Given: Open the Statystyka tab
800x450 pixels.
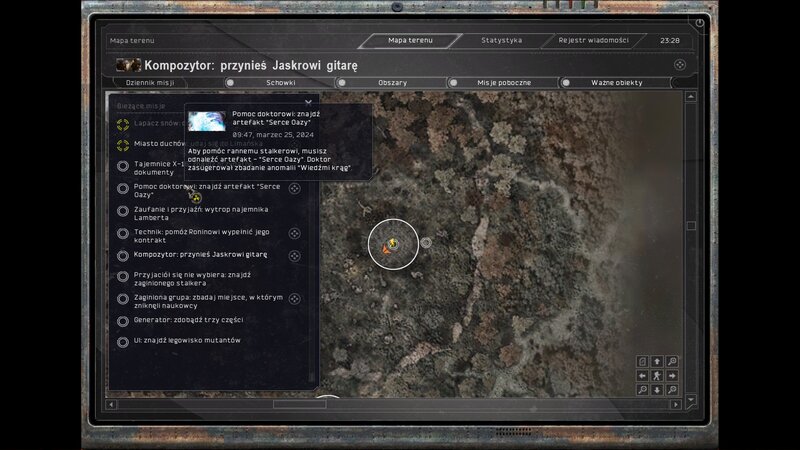Looking at the screenshot, I should click(x=502, y=40).
